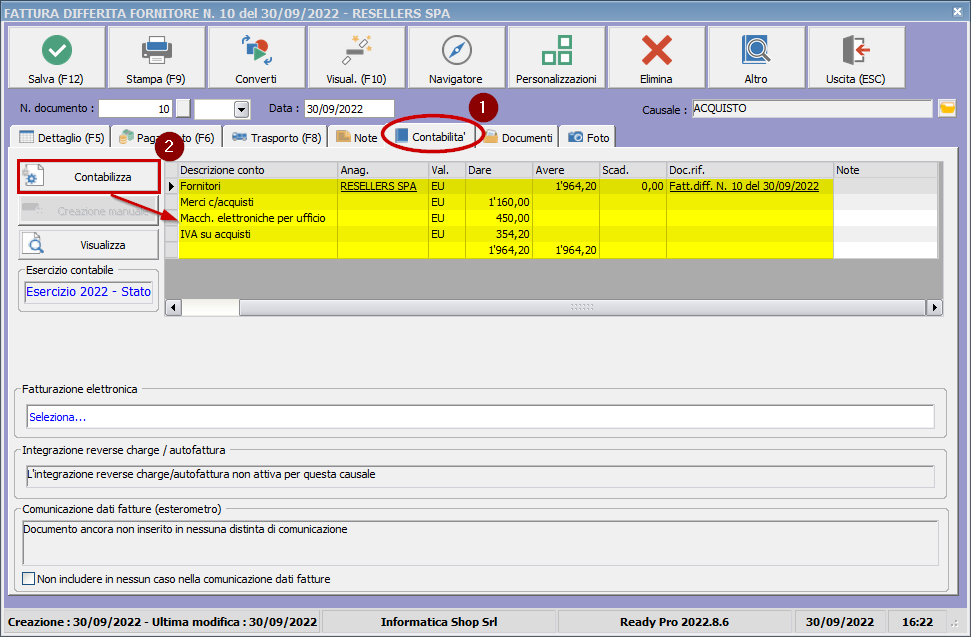Click the Scad. column header
The width and height of the screenshot is (971, 637).
[633, 170]
